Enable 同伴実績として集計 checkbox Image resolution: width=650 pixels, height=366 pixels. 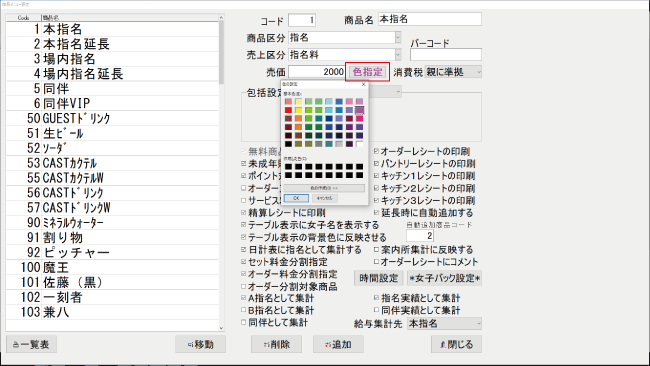376,310
